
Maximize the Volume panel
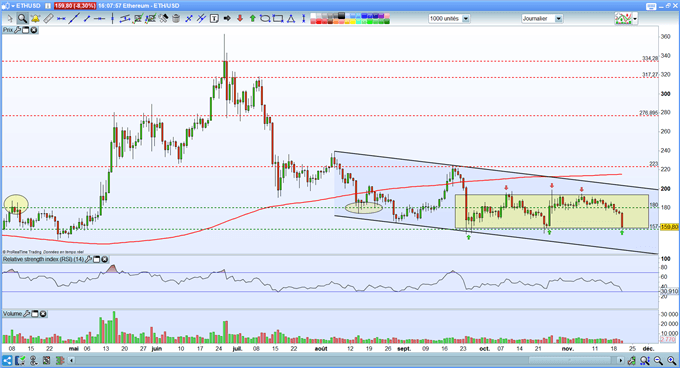tap(35, 313)
